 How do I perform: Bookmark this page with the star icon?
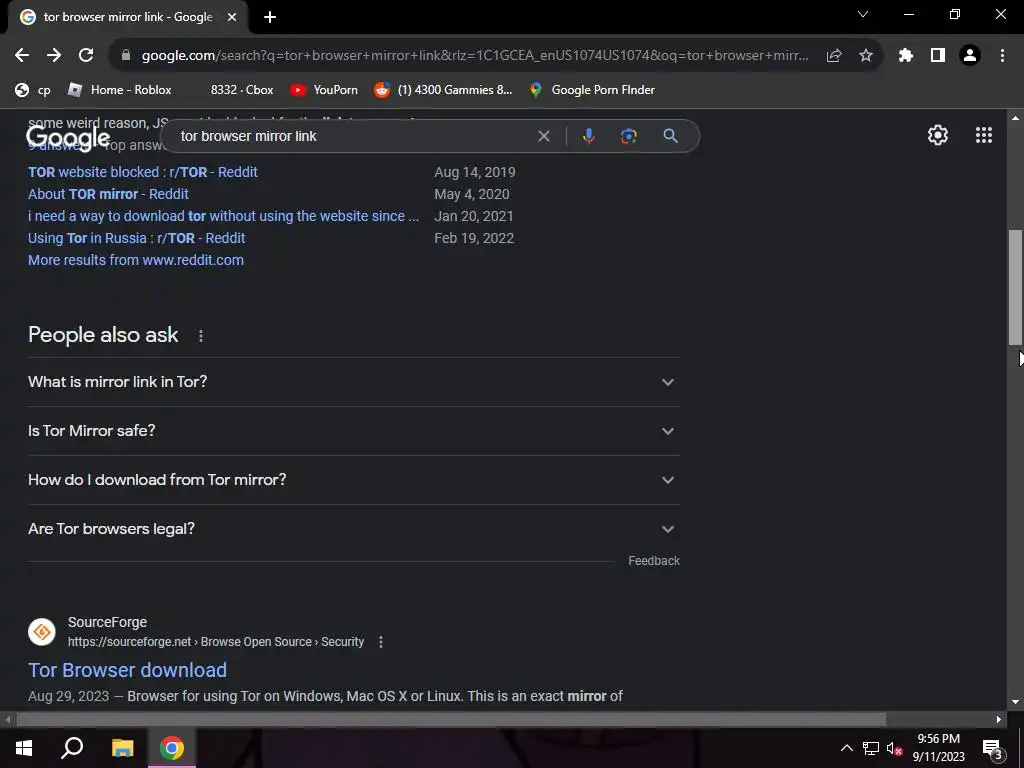(866, 56)
